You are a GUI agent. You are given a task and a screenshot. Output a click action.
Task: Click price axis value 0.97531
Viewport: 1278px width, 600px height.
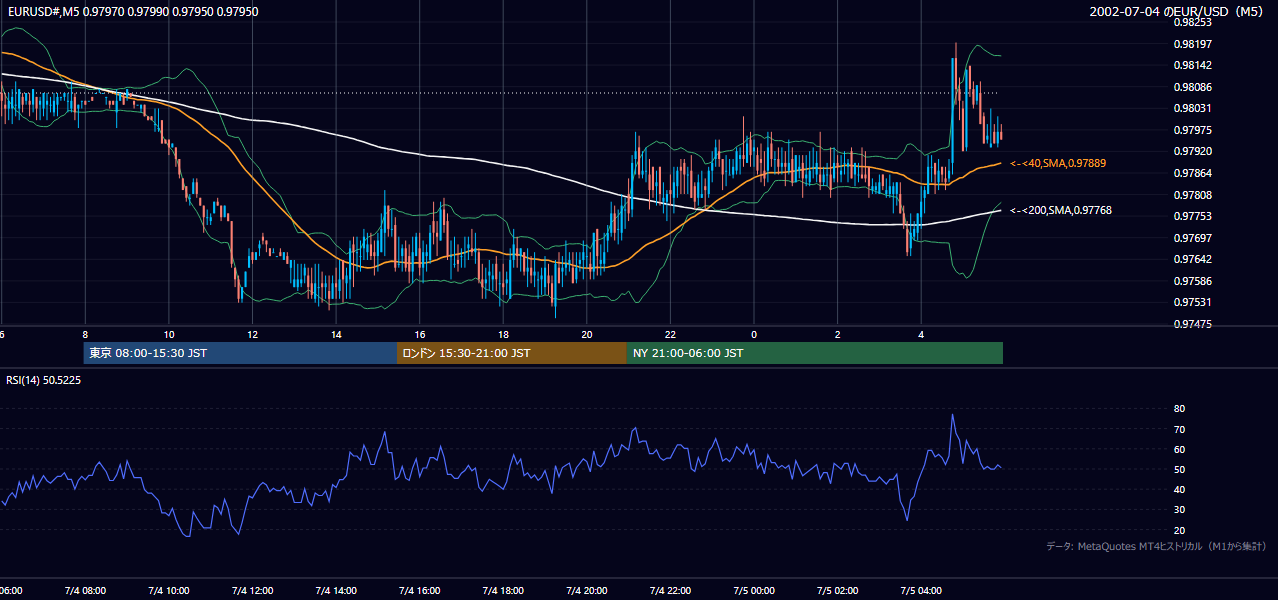pos(1193,302)
